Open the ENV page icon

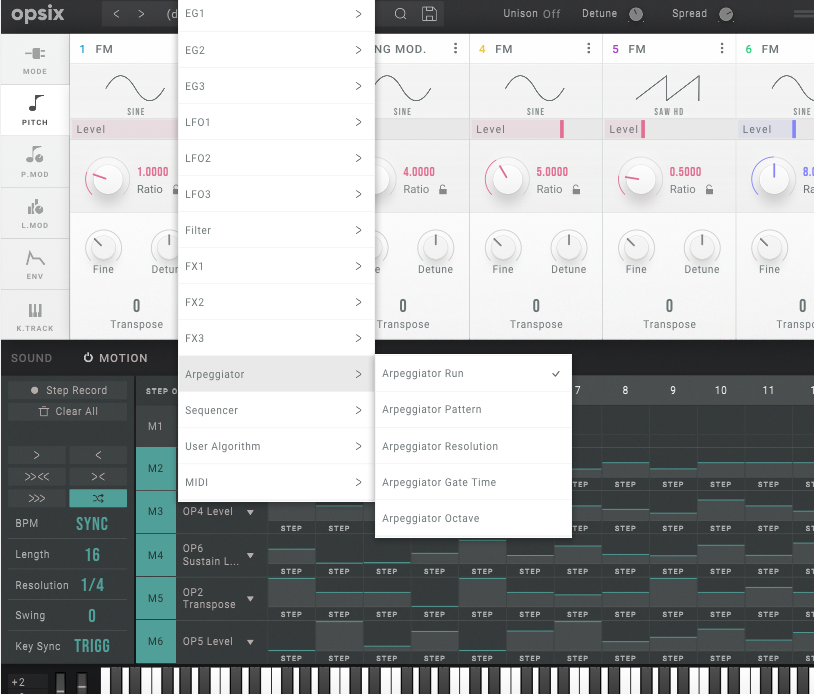click(35, 264)
